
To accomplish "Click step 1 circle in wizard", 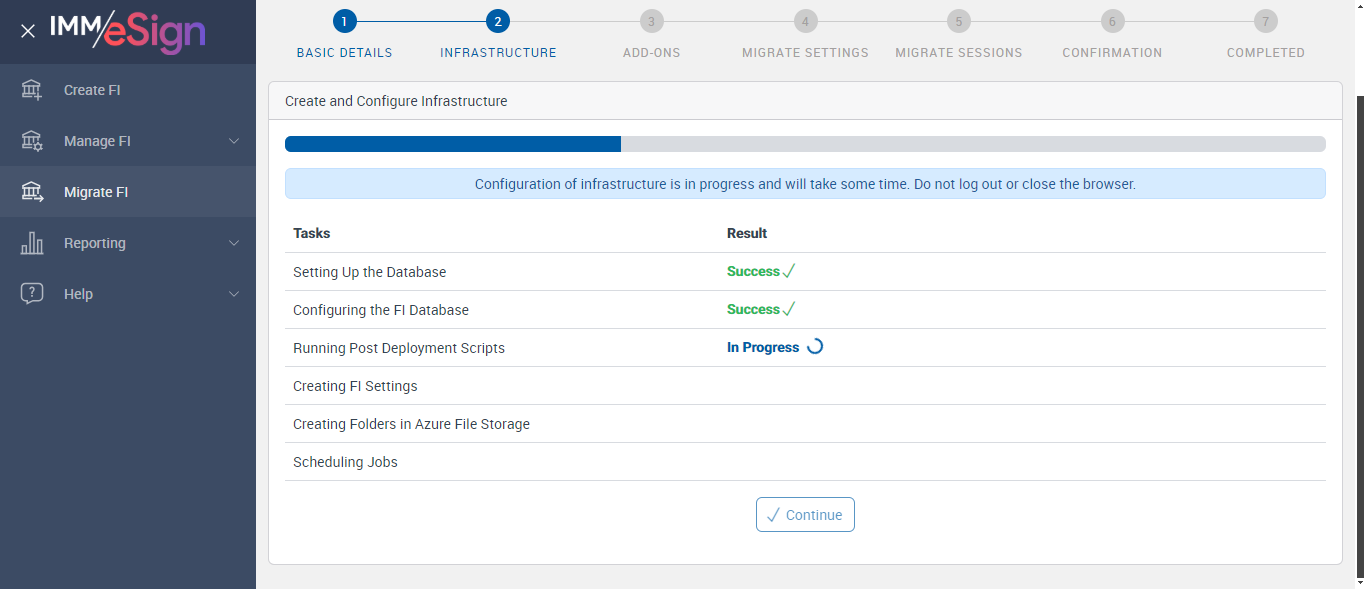I will [x=344, y=21].
